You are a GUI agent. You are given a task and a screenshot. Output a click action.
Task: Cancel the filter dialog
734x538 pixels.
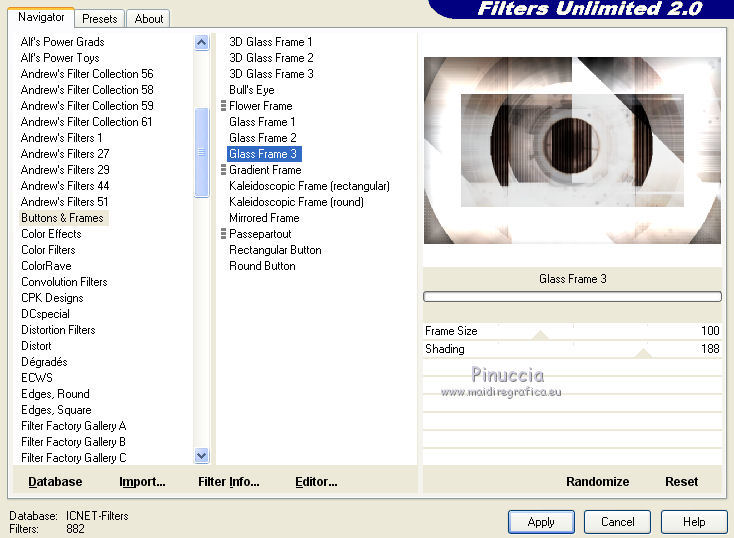pos(617,522)
